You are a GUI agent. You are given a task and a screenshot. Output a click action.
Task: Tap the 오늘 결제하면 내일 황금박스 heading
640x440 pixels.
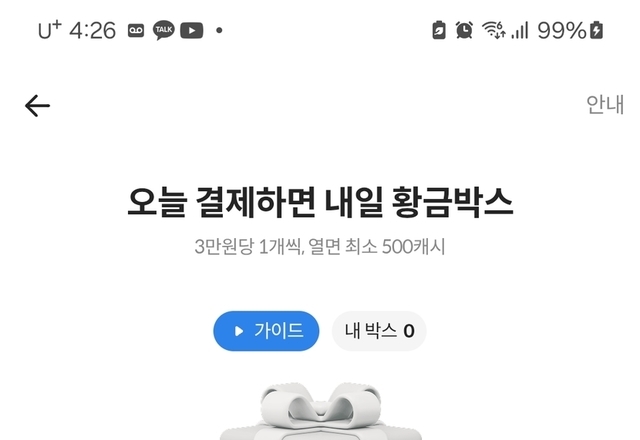click(320, 203)
